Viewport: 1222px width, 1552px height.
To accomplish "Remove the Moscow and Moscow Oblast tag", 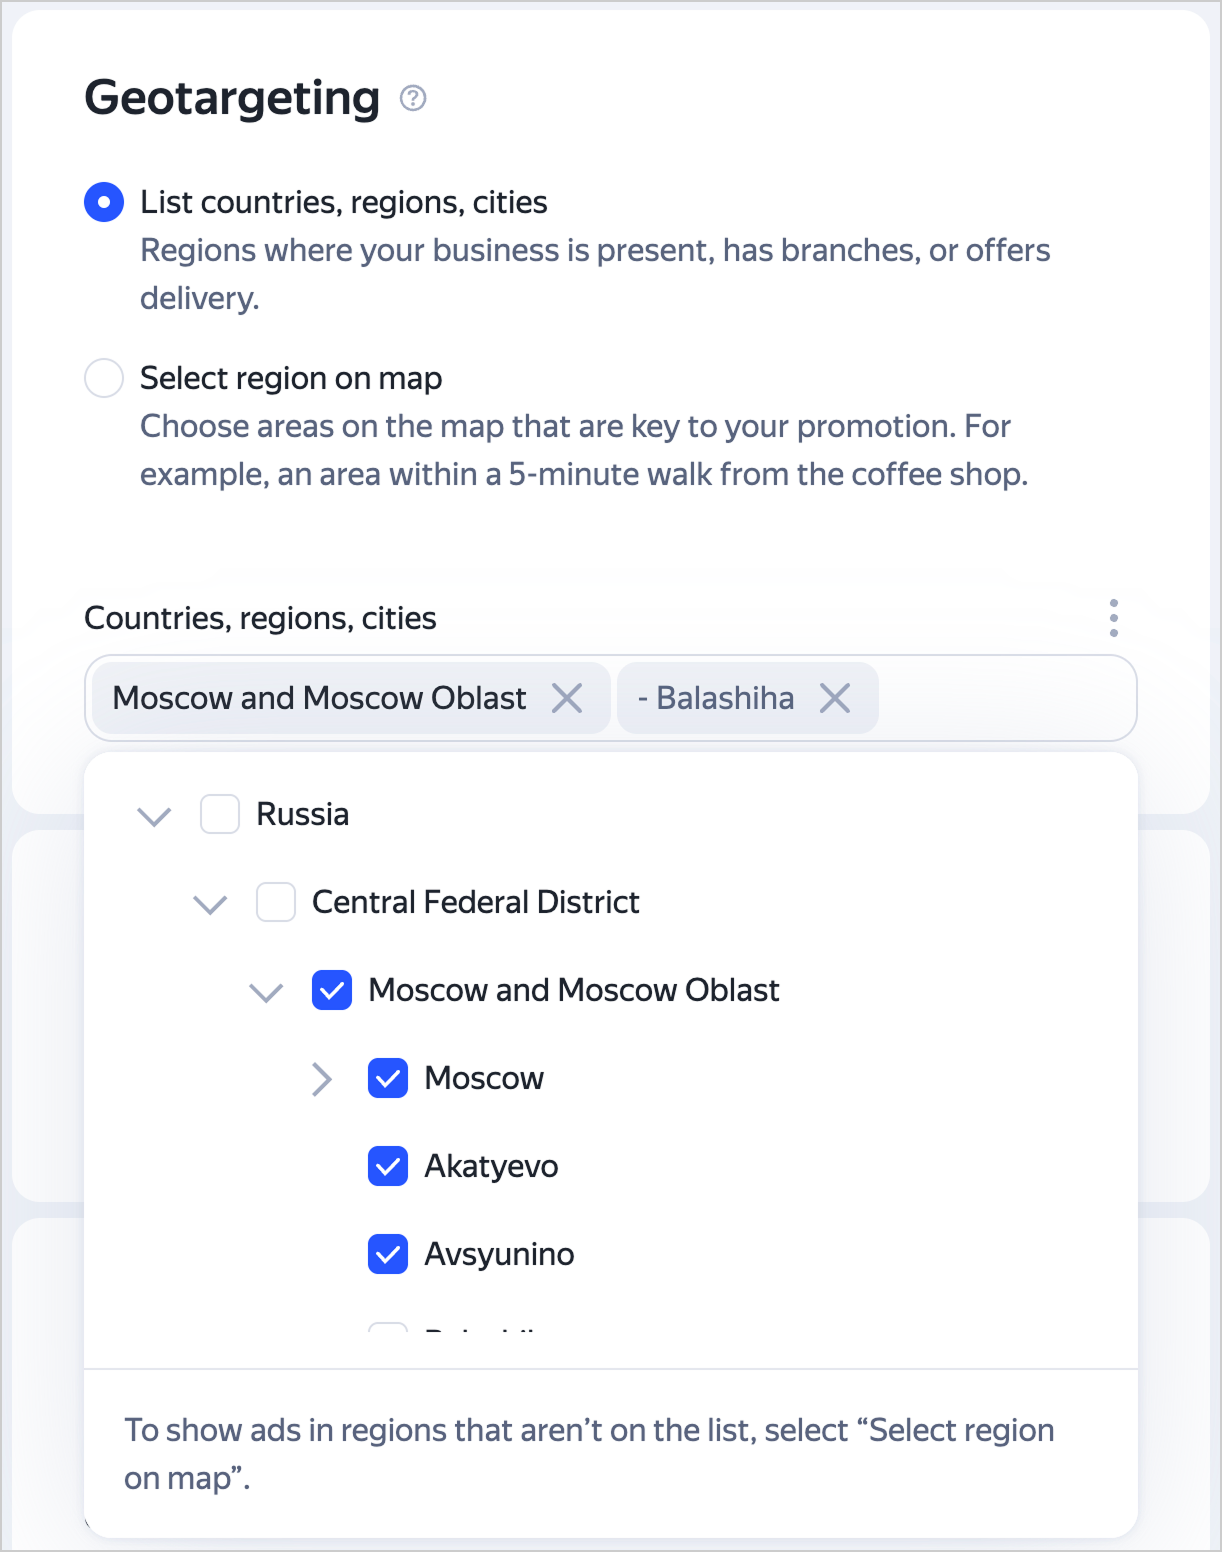I will [567, 698].
